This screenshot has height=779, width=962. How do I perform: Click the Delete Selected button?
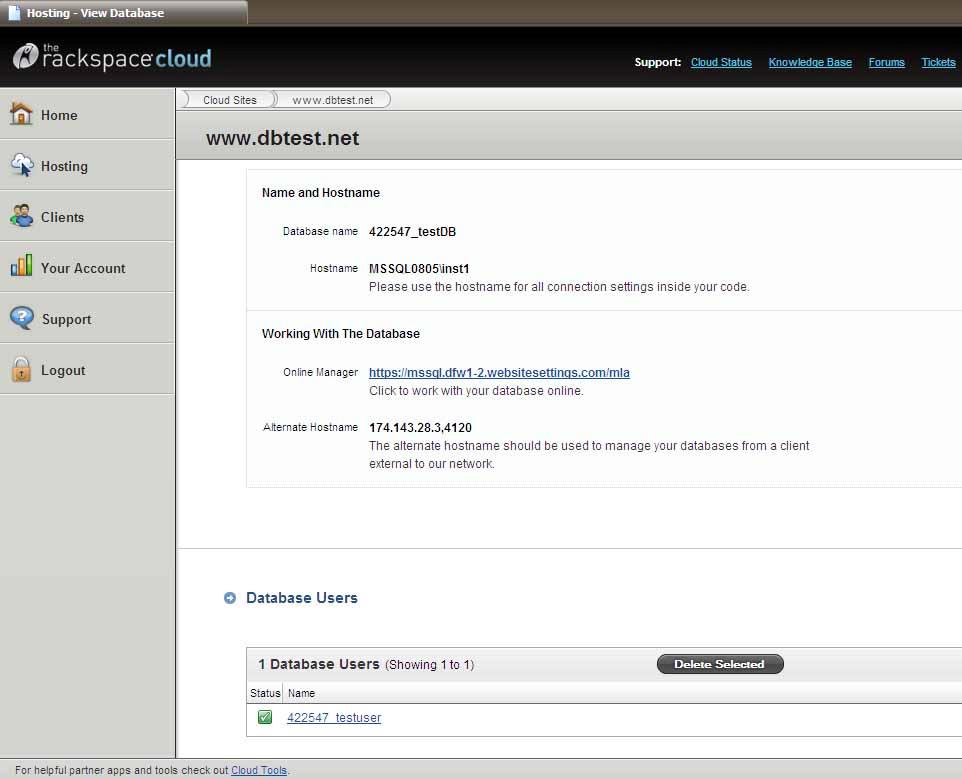(720, 664)
